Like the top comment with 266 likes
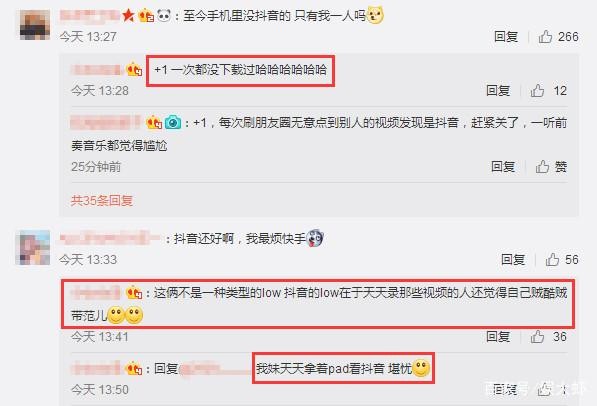This screenshot has width=597, height=406. click(545, 37)
